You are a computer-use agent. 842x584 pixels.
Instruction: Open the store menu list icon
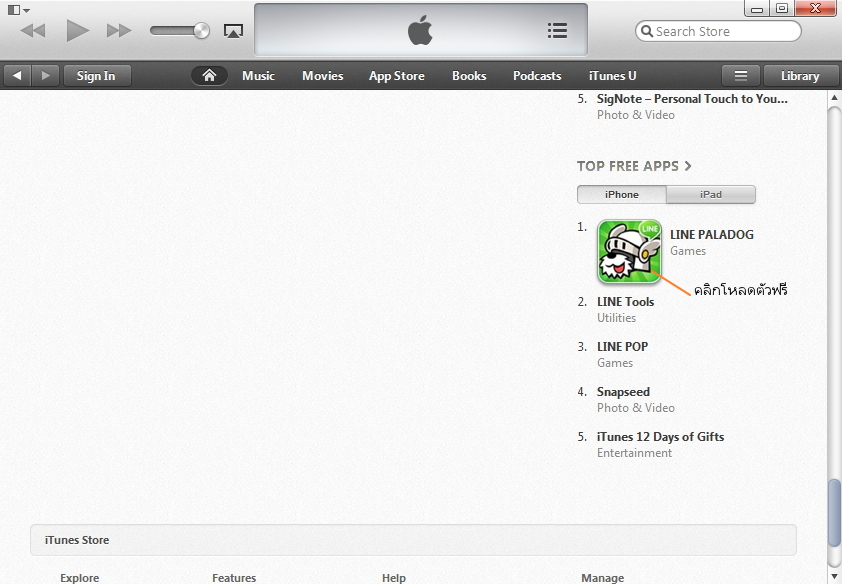click(x=741, y=76)
